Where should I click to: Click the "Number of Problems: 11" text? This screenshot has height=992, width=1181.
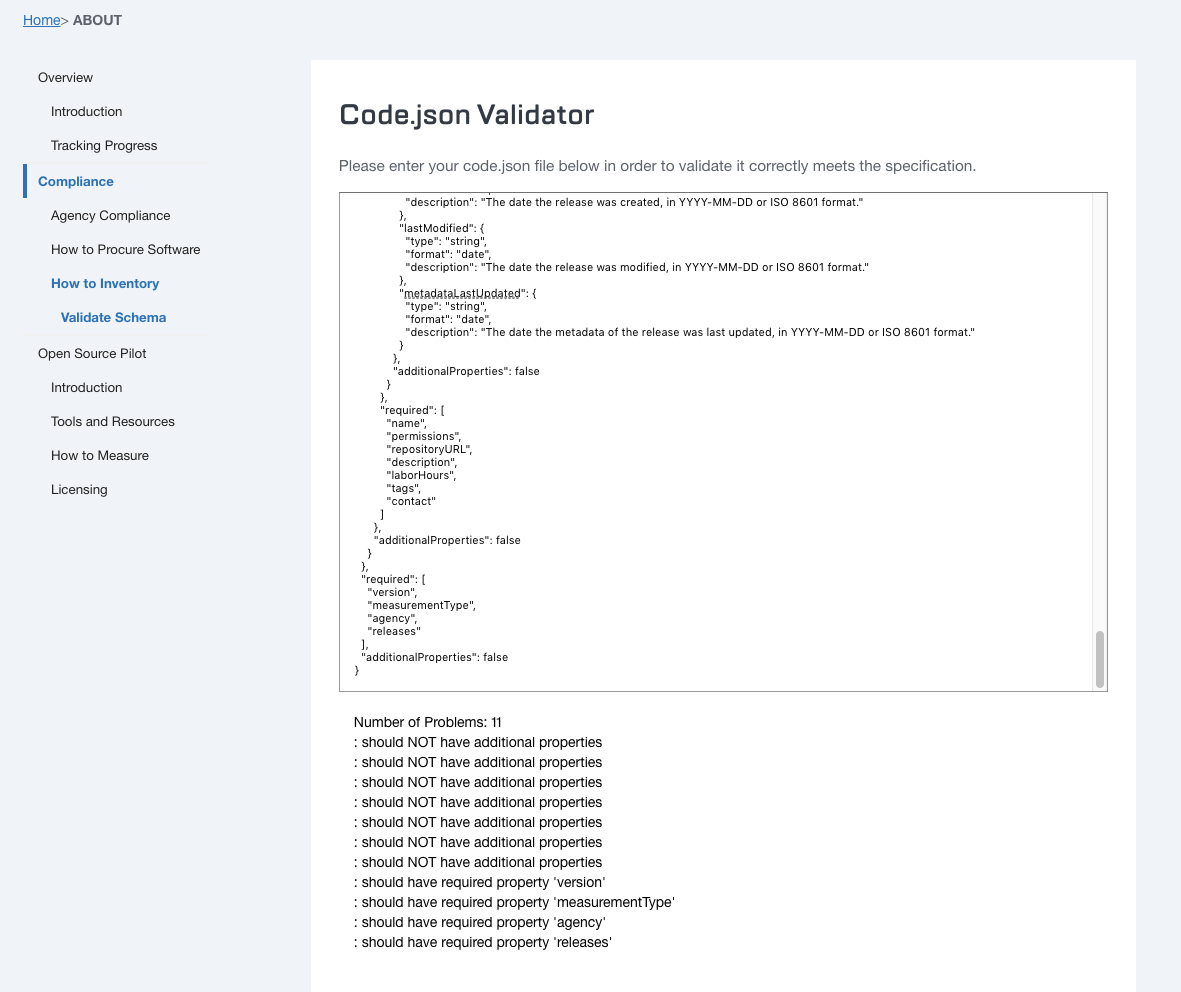427,722
